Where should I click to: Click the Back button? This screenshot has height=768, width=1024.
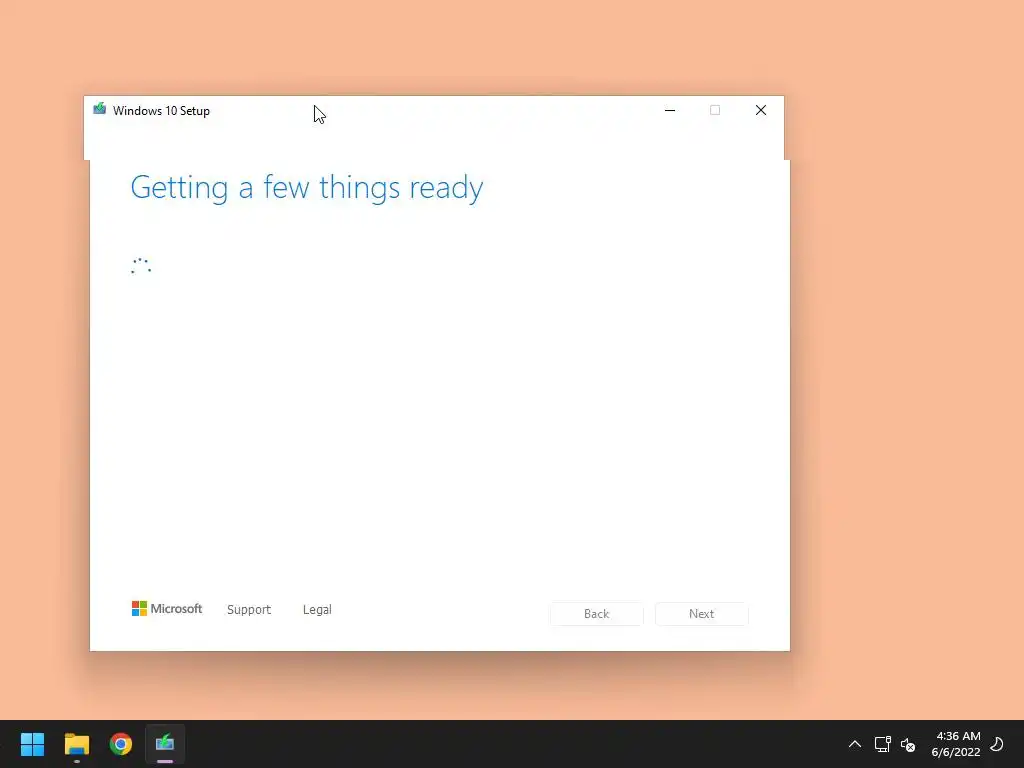coord(596,614)
